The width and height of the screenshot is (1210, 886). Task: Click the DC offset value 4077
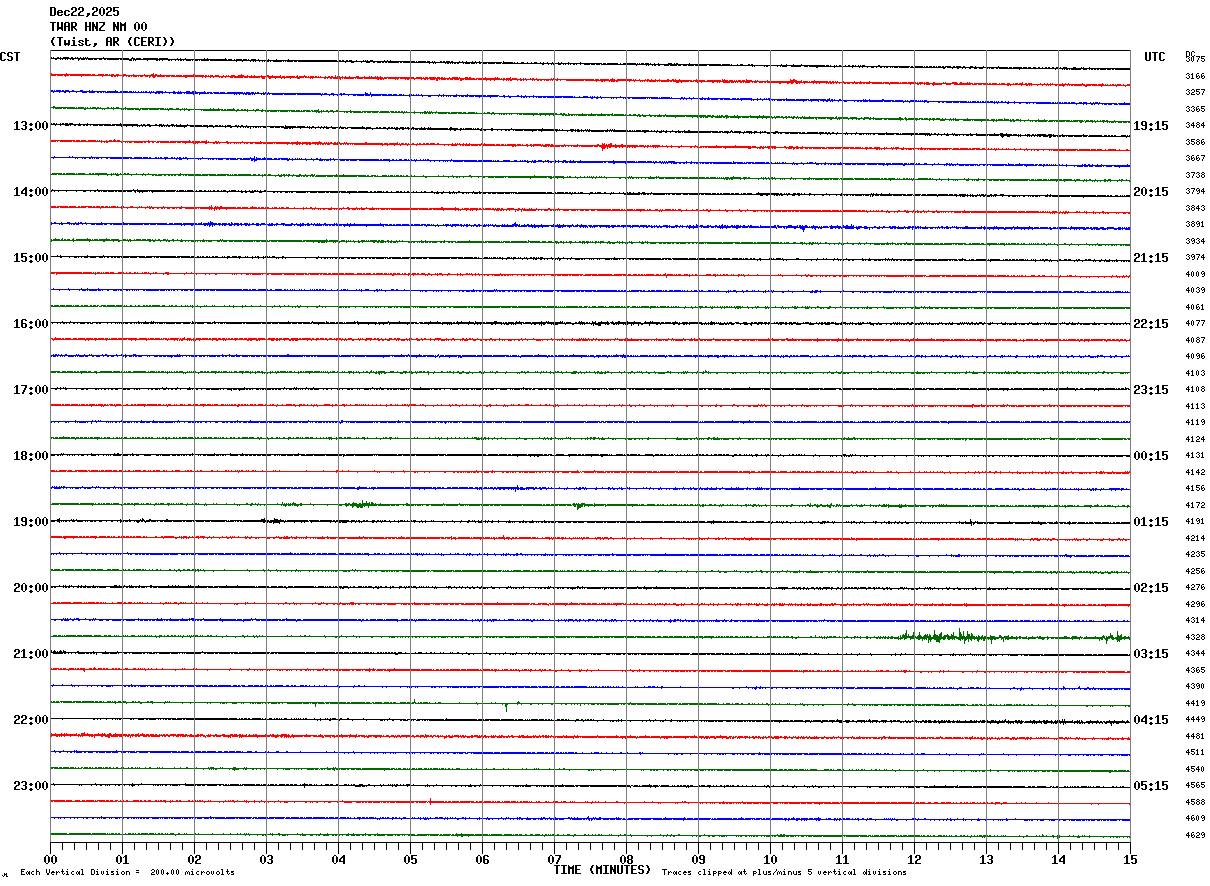pyautogui.click(x=1195, y=324)
